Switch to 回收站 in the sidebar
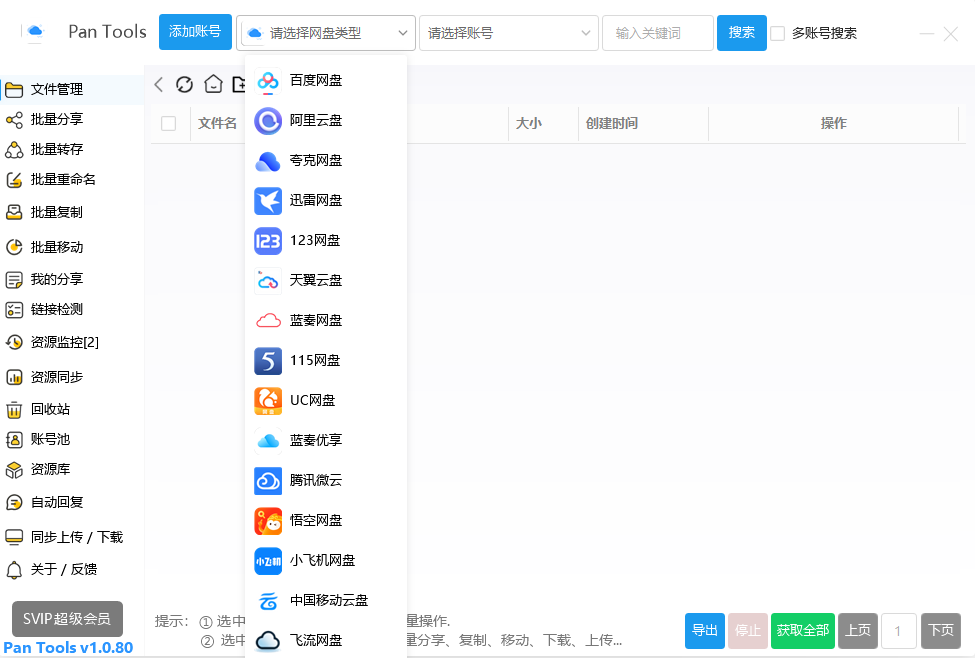This screenshot has height=658, width=975. point(50,409)
